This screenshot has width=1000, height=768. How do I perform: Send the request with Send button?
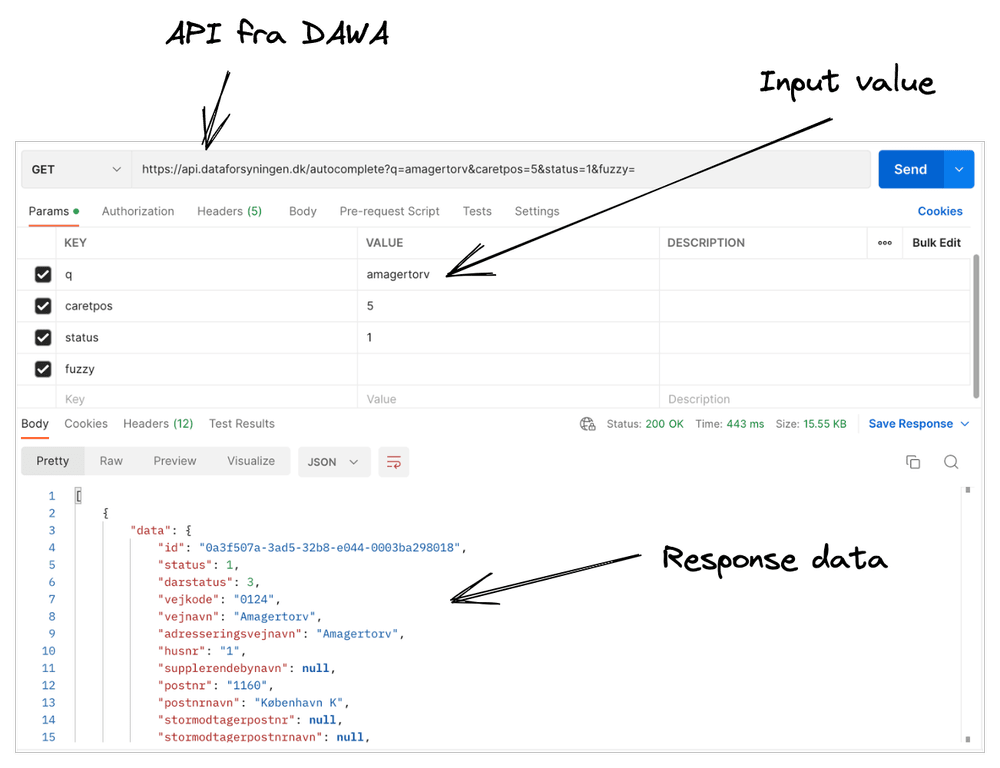(x=911, y=170)
